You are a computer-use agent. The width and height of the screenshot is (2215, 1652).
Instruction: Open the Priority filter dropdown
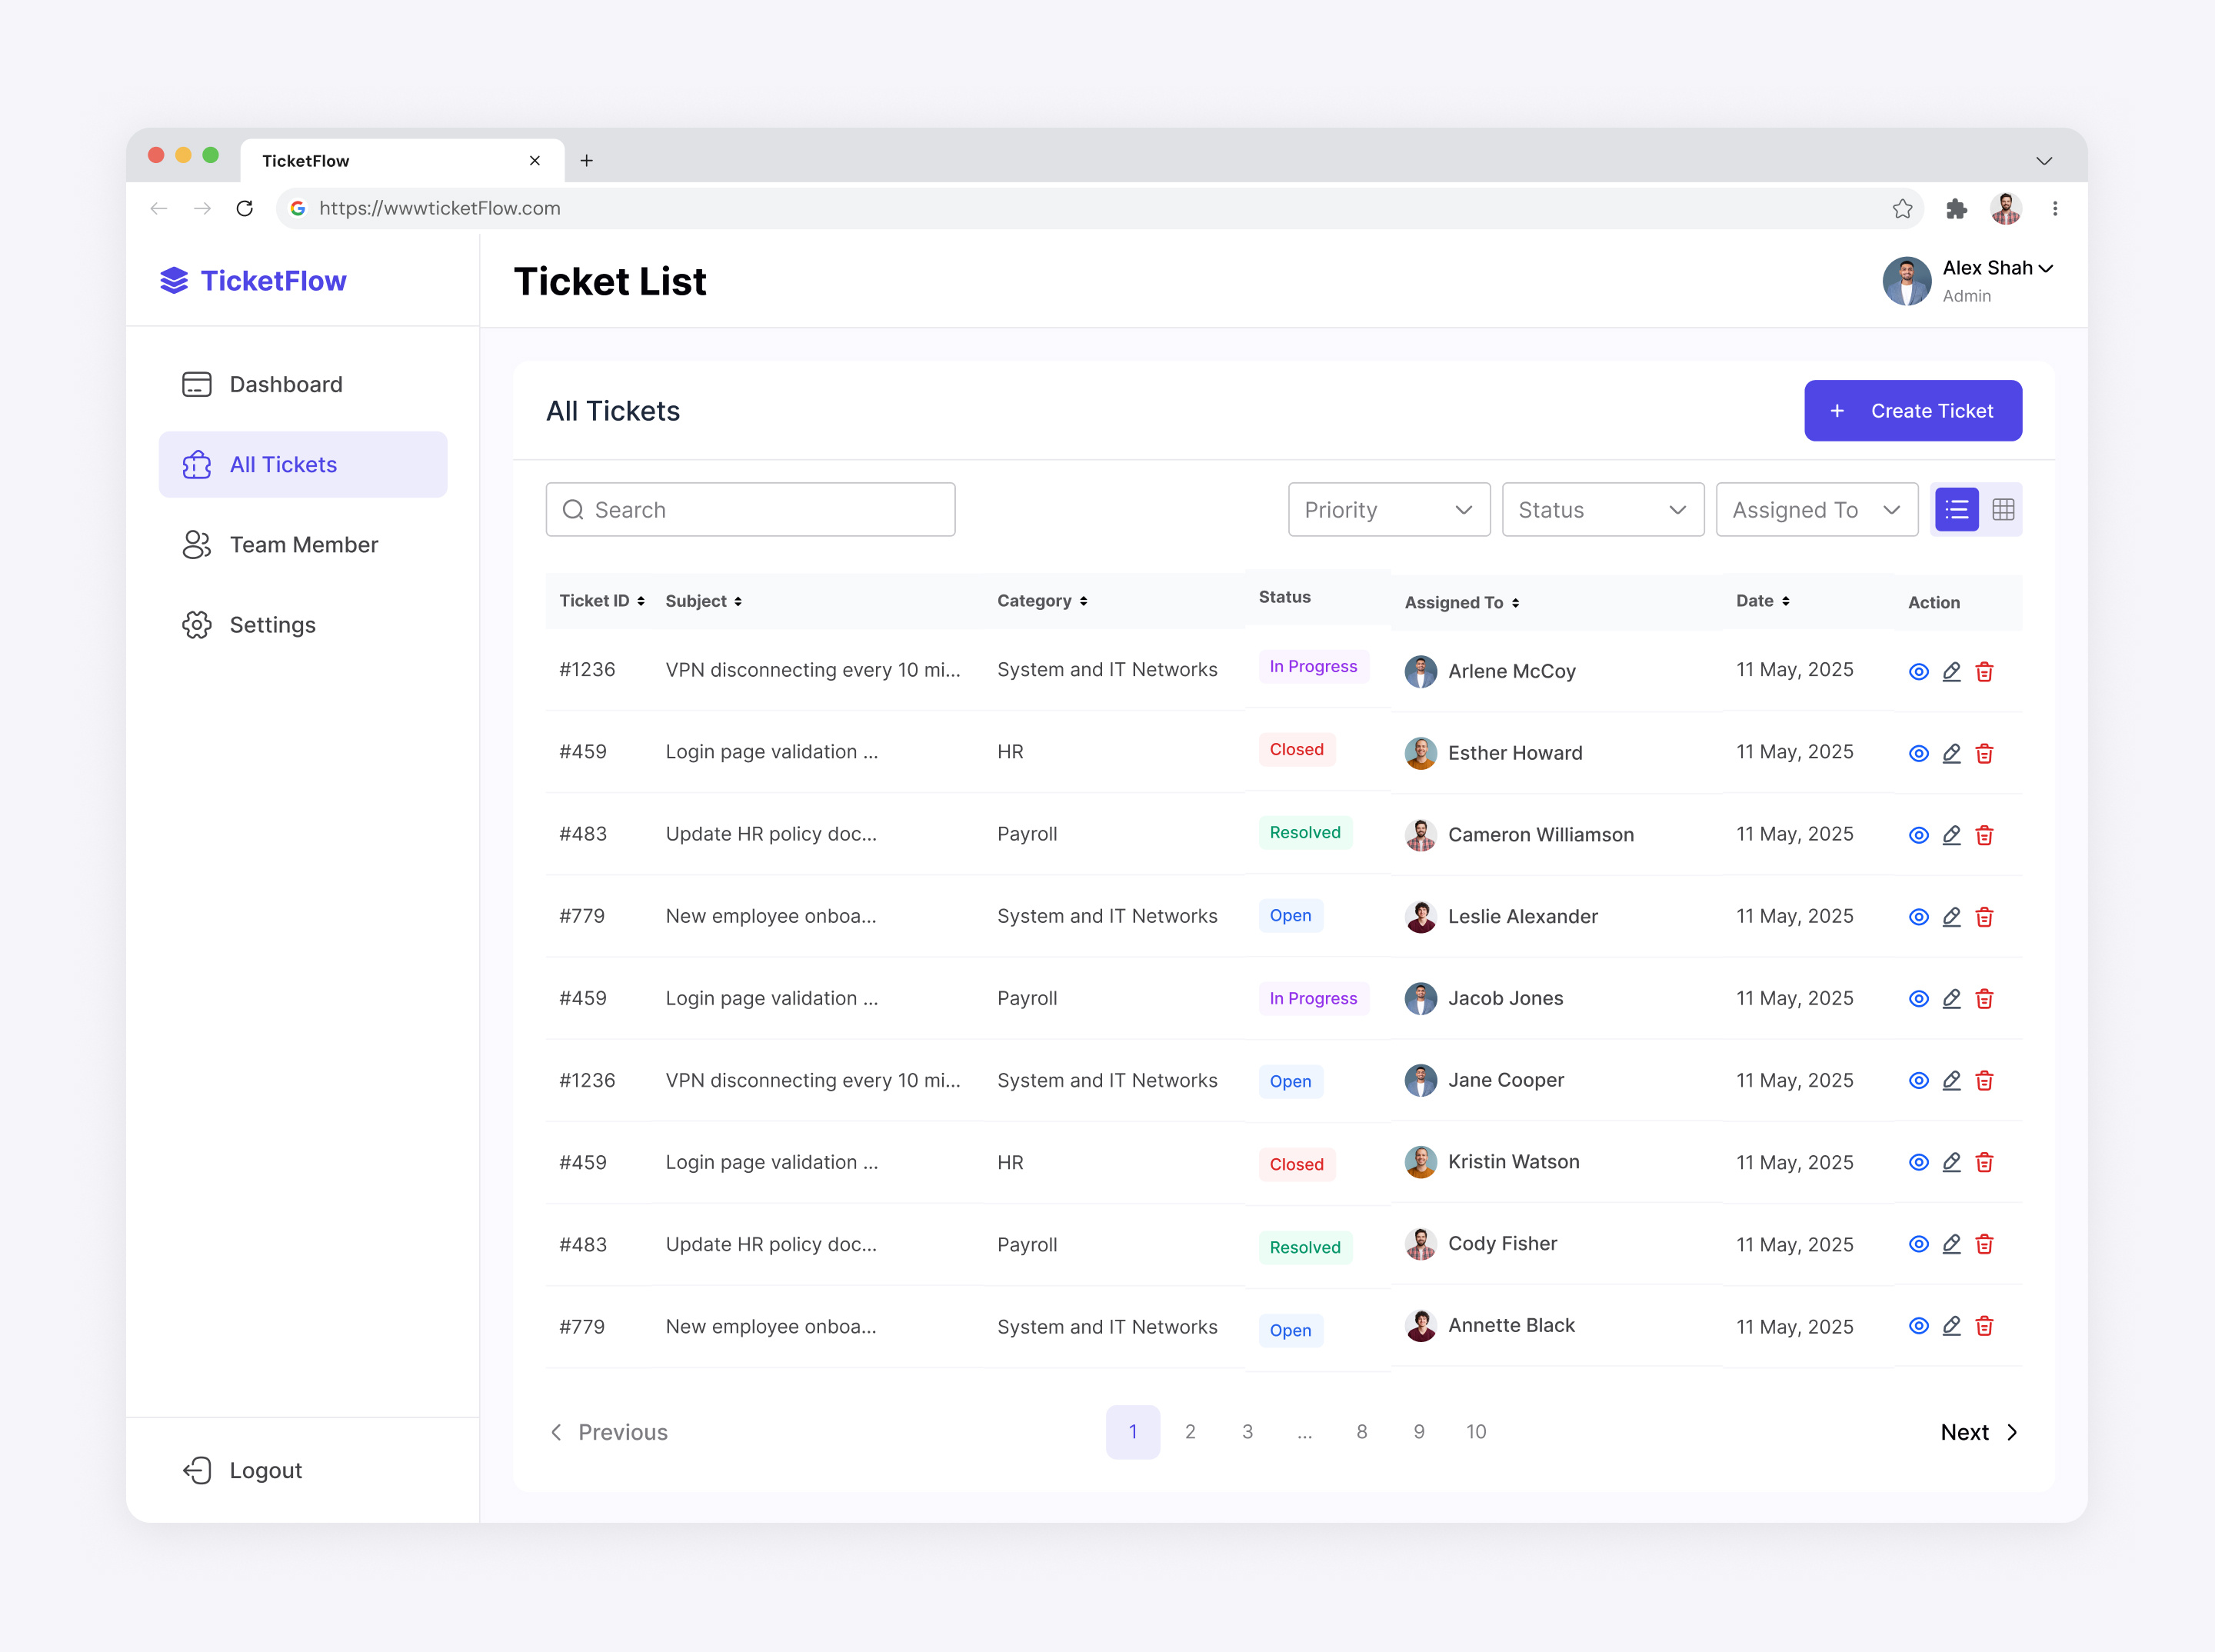click(1388, 510)
